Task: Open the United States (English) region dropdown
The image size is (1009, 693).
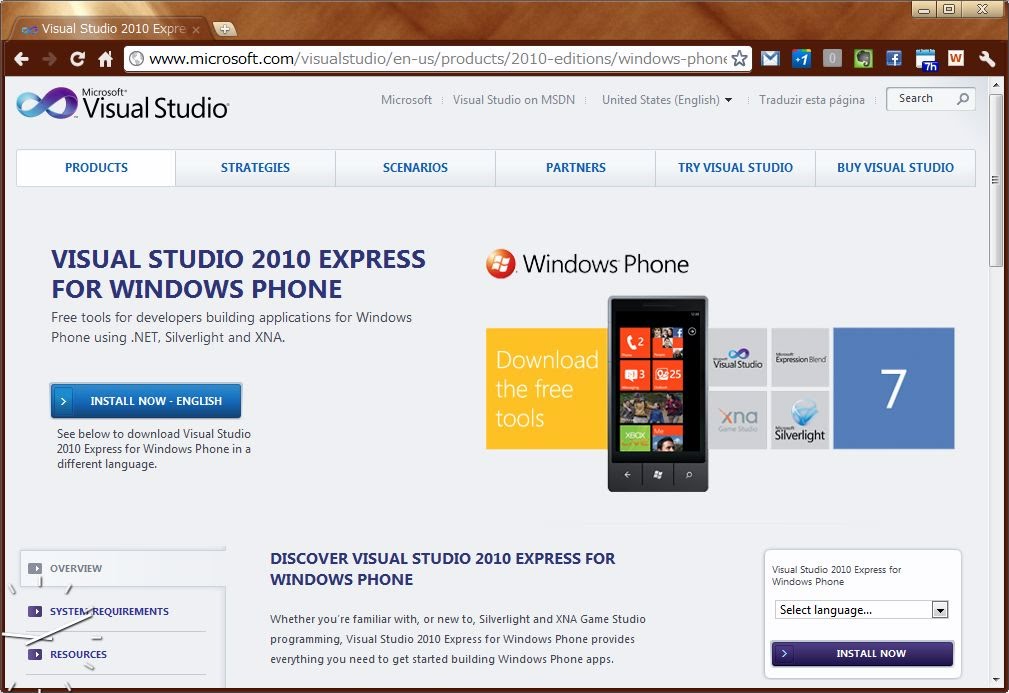Action: (x=666, y=100)
